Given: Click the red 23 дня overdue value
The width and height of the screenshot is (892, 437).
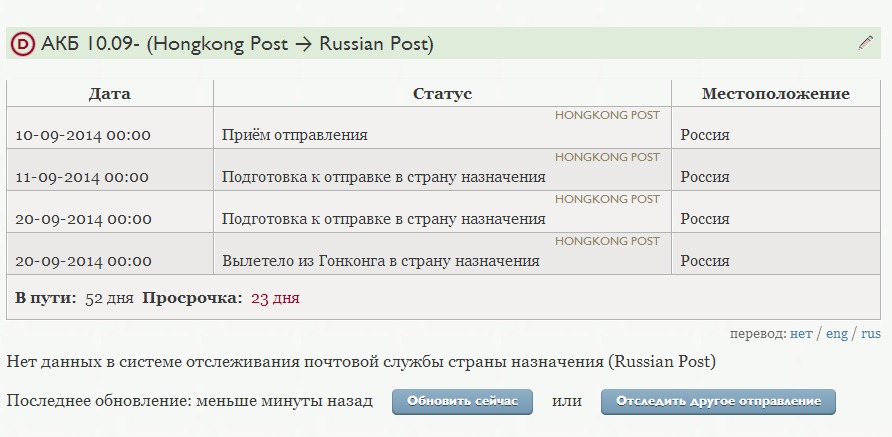Looking at the screenshot, I should (275, 297).
